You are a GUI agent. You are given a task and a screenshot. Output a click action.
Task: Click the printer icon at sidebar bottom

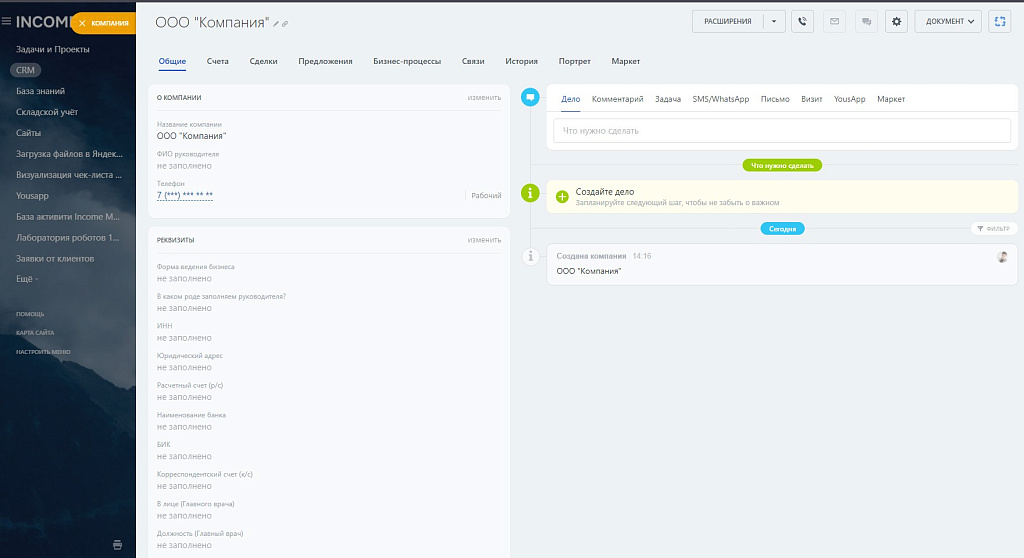pyautogui.click(x=117, y=544)
